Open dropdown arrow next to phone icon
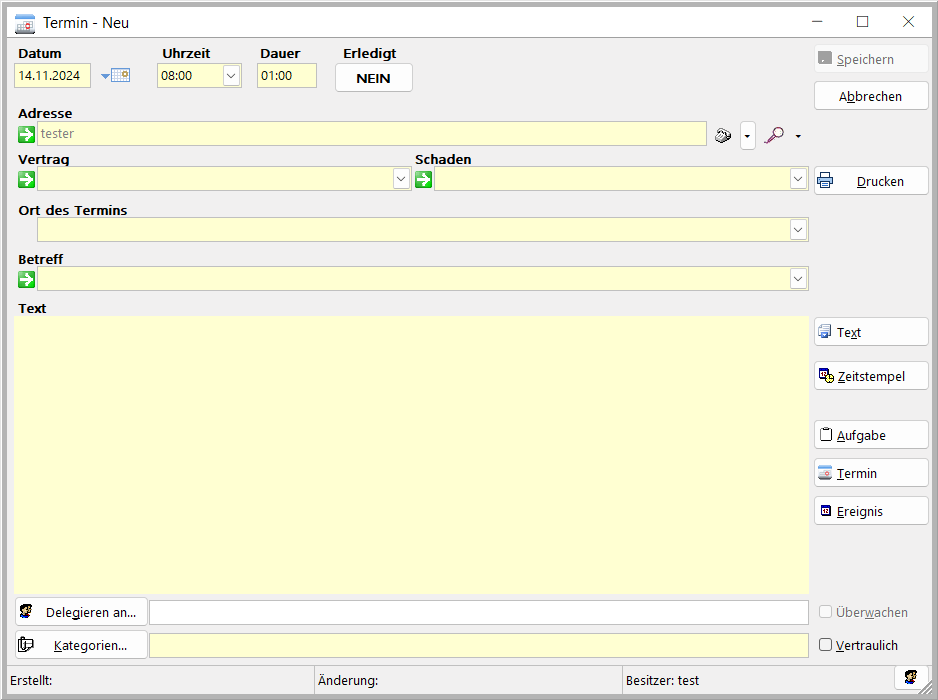 748,135
